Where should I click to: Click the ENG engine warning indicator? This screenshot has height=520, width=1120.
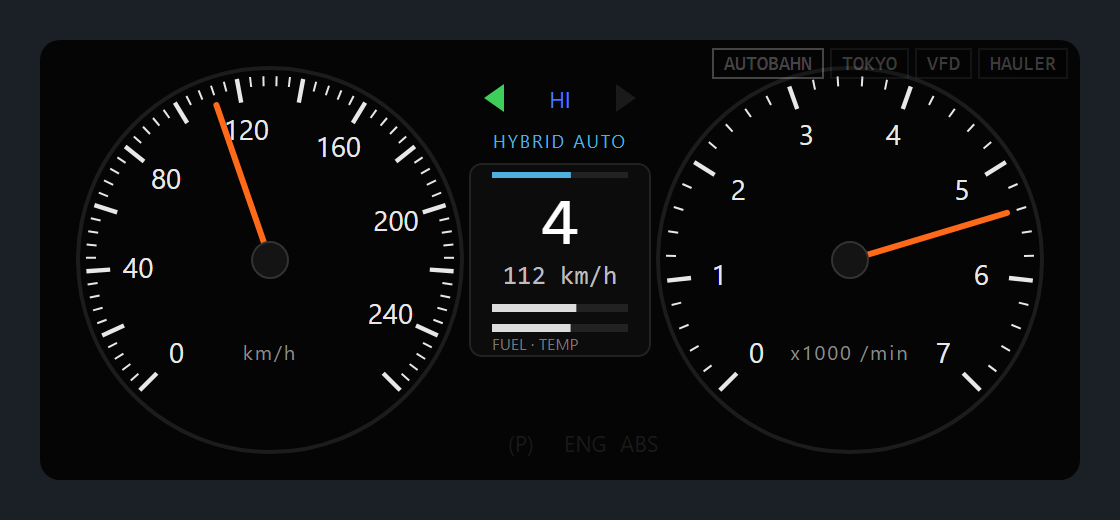(585, 445)
